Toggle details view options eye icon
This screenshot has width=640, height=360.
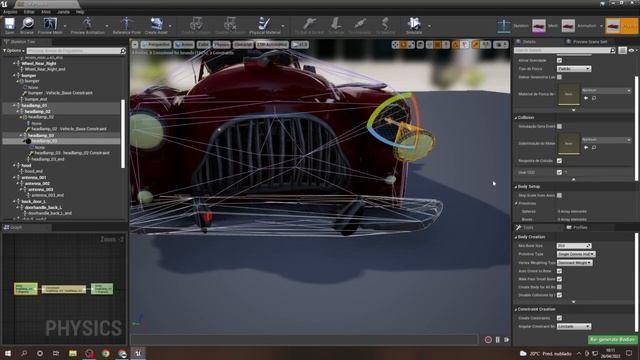point(631,50)
